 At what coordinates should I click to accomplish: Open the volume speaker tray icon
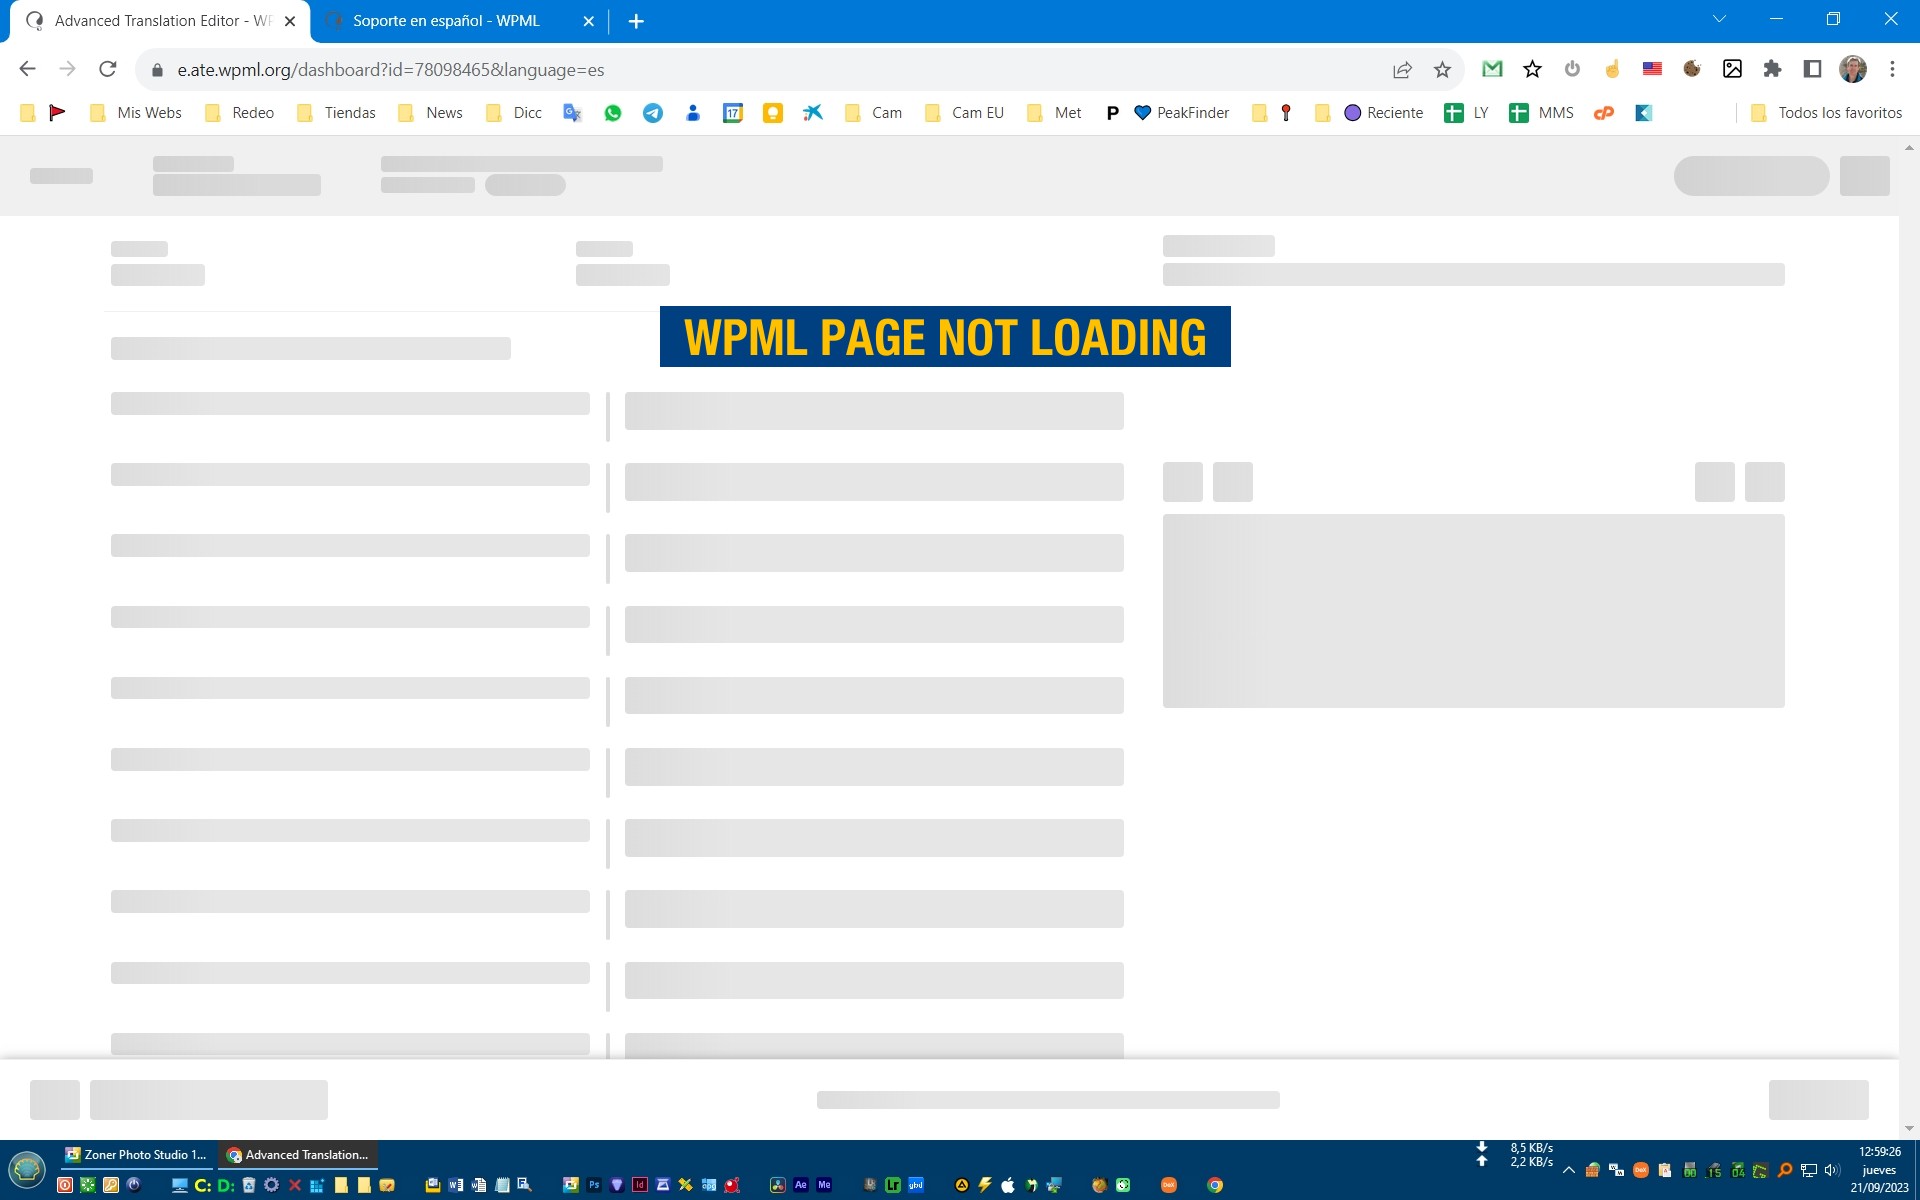[1832, 1170]
